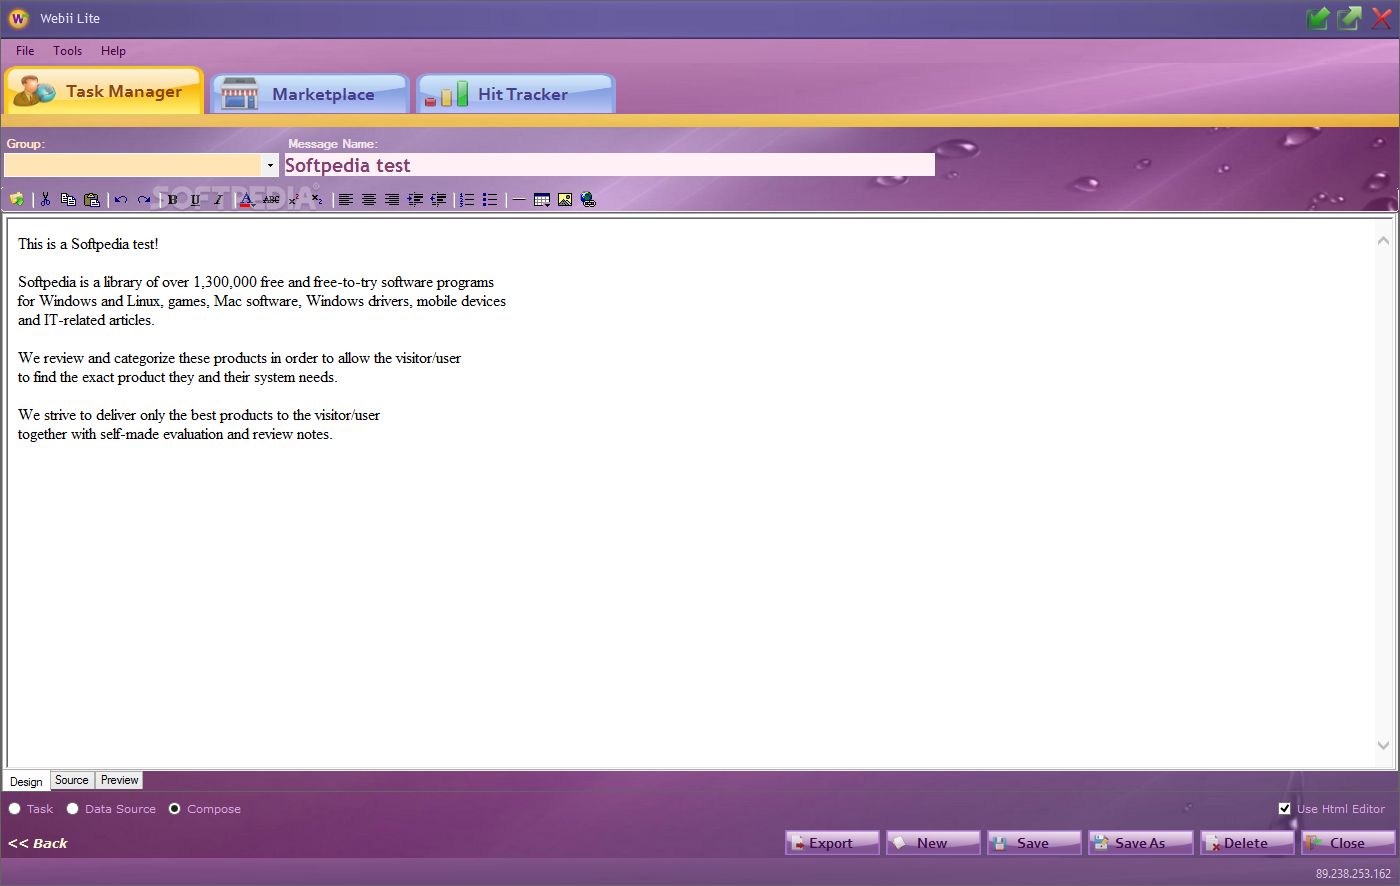This screenshot has height=886, width=1400.
Task: Click the Save button
Action: 1034,843
